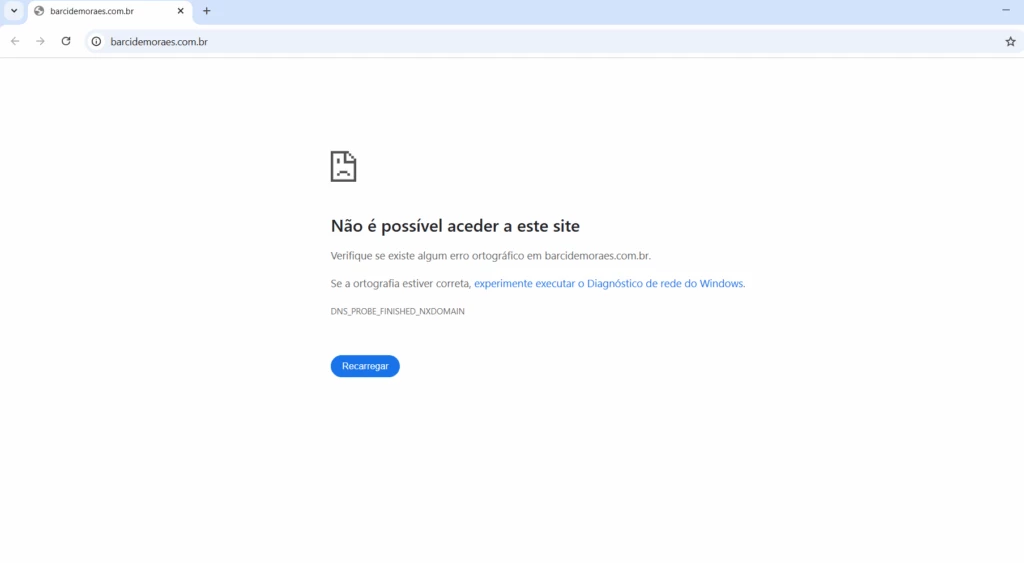Viewport: 1024px width, 563px height.
Task: Open a new tab with the plus icon
Action: coord(207,11)
